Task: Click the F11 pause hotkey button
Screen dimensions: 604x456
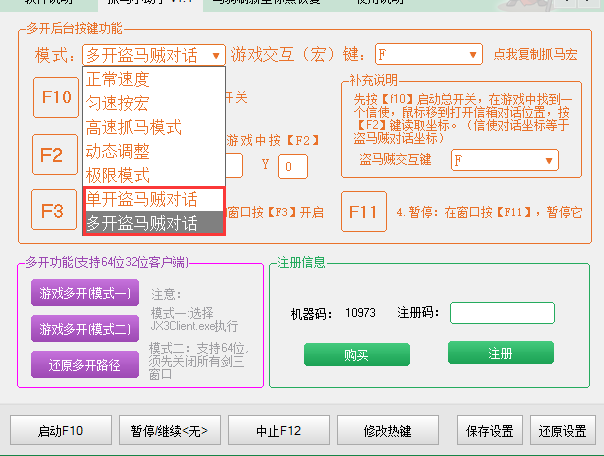Action: click(362, 211)
